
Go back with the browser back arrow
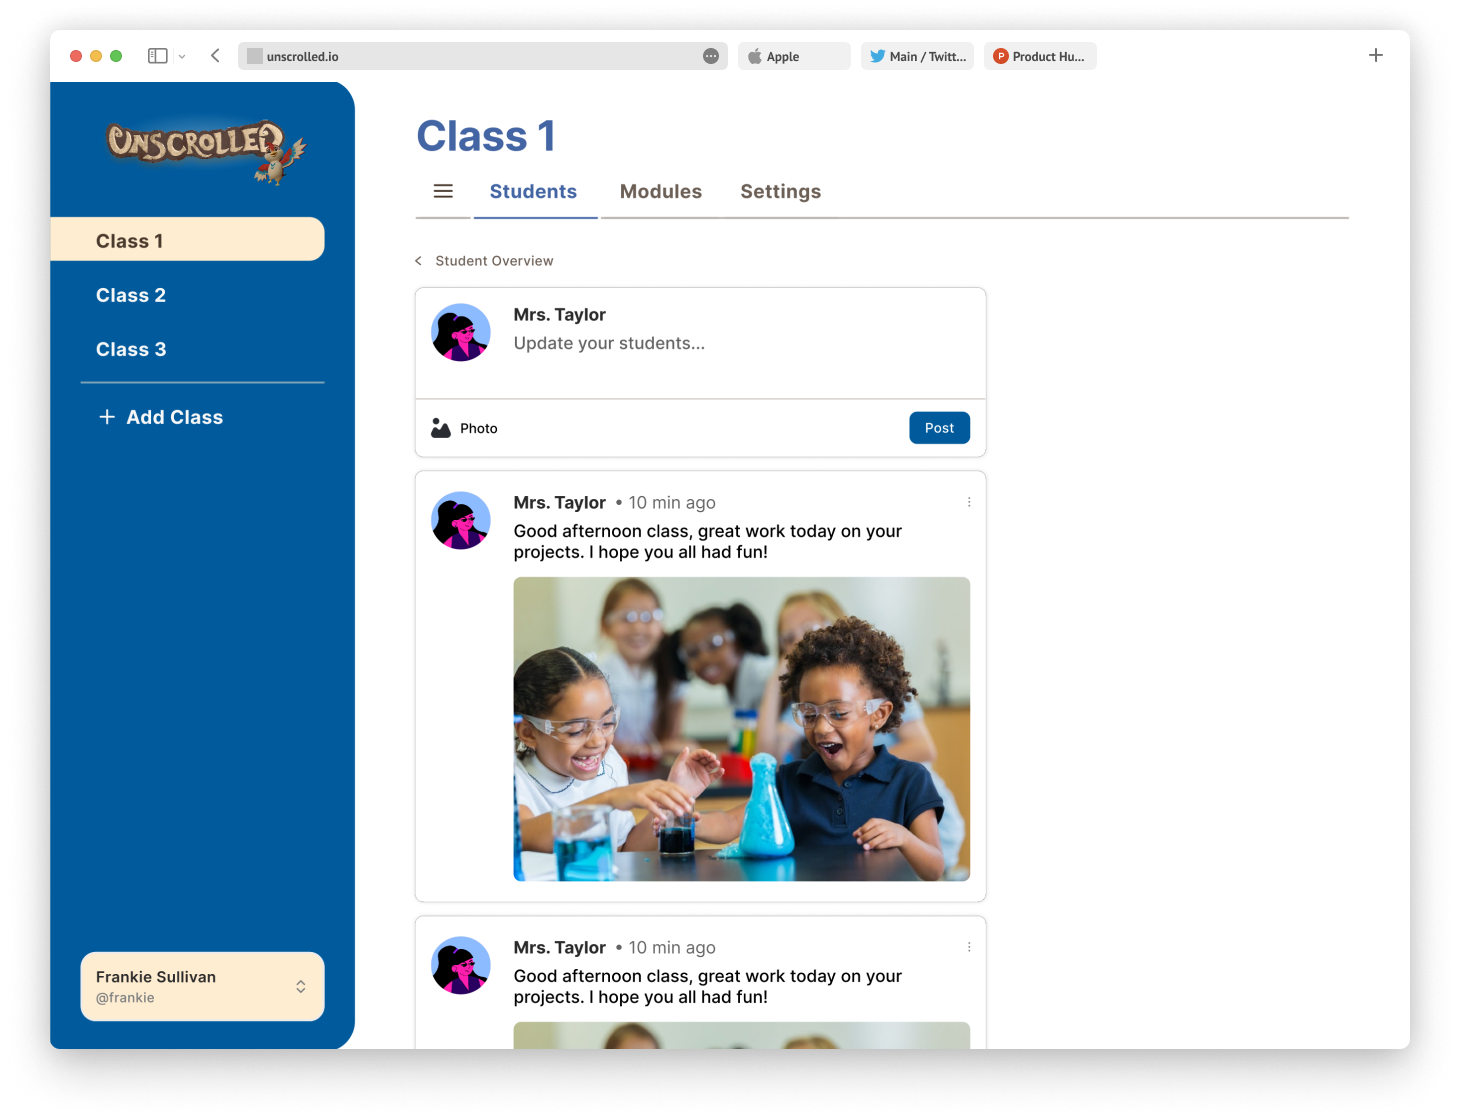215,56
